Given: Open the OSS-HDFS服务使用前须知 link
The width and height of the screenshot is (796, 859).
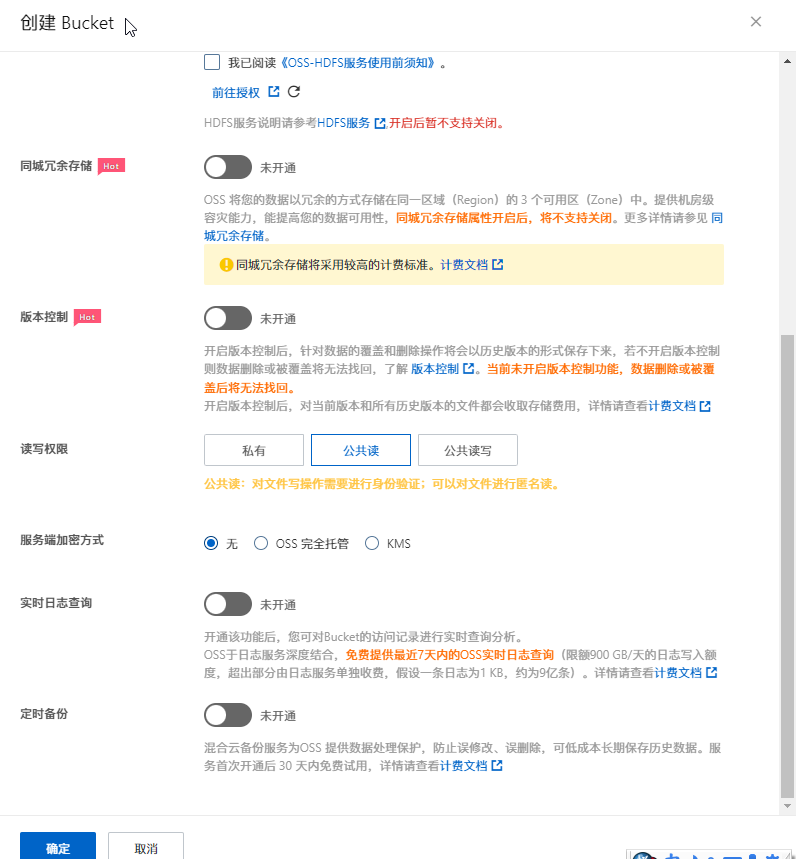Looking at the screenshot, I should click(360, 62).
